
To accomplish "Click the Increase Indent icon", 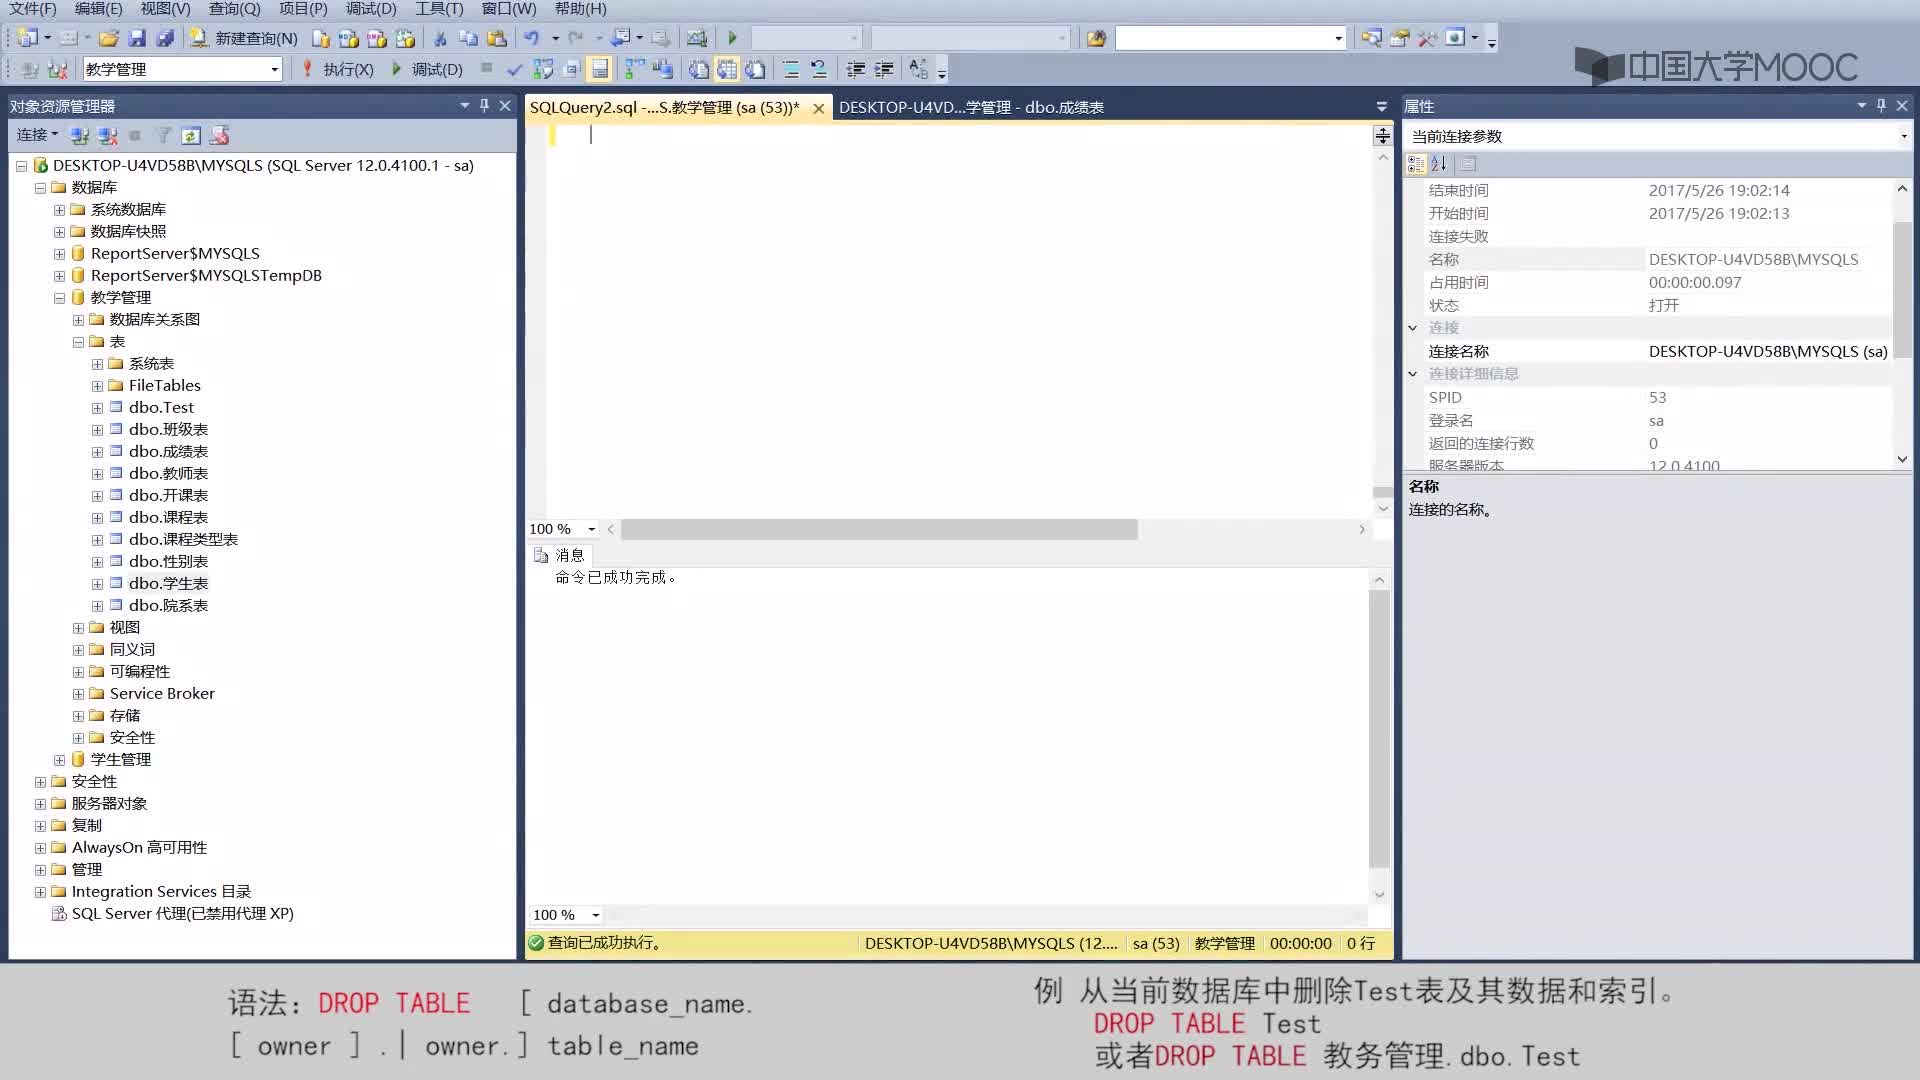I will point(884,69).
